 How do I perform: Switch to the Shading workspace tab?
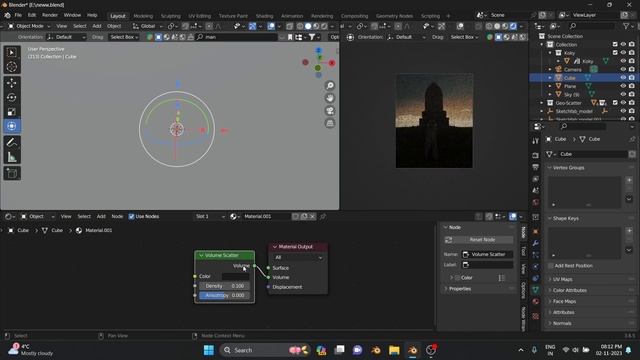[x=264, y=16]
